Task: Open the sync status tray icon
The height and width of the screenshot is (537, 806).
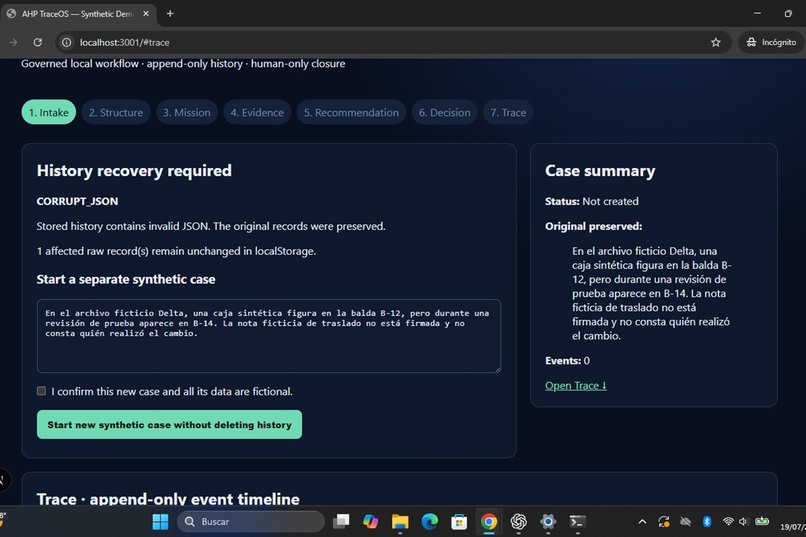Action: coord(664,522)
